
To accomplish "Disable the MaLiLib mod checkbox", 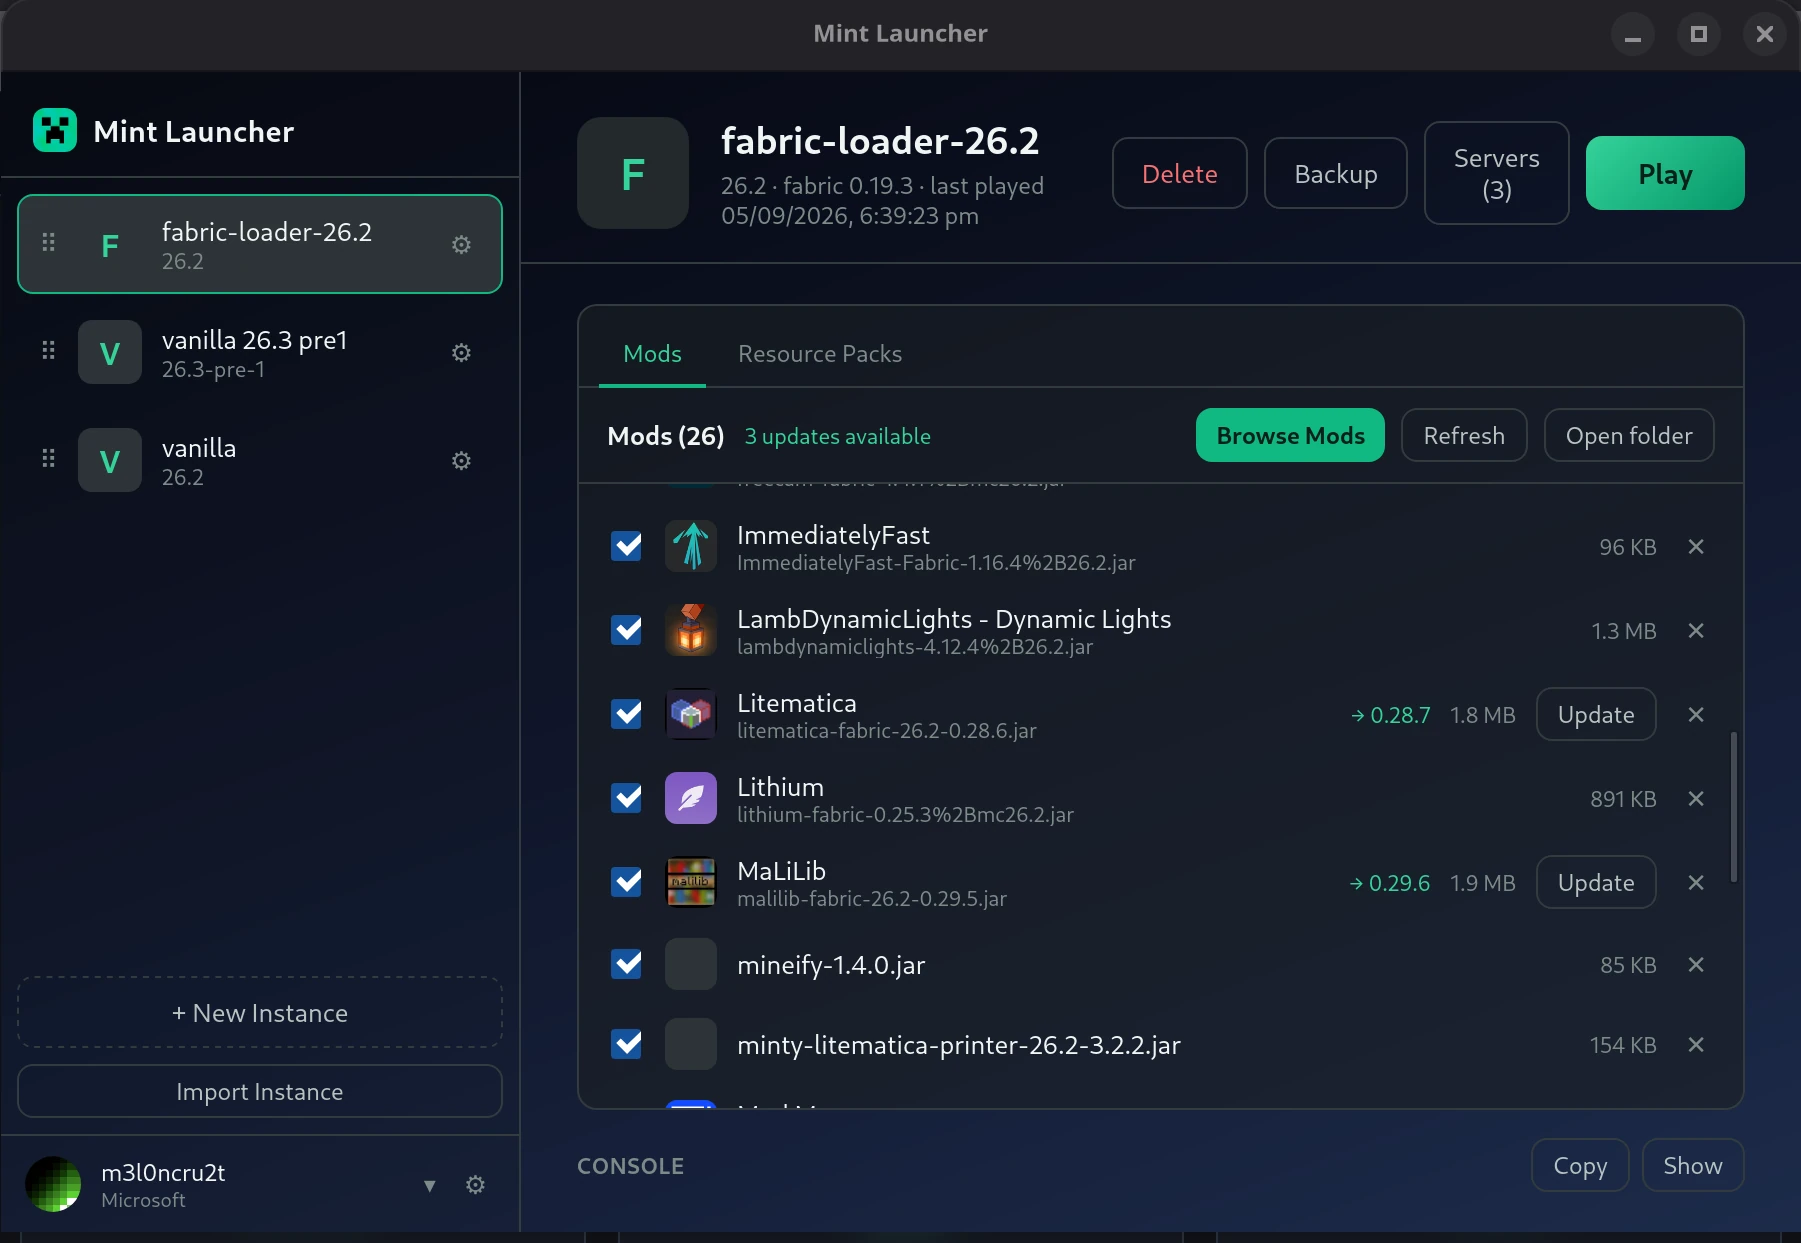I will tap(627, 882).
